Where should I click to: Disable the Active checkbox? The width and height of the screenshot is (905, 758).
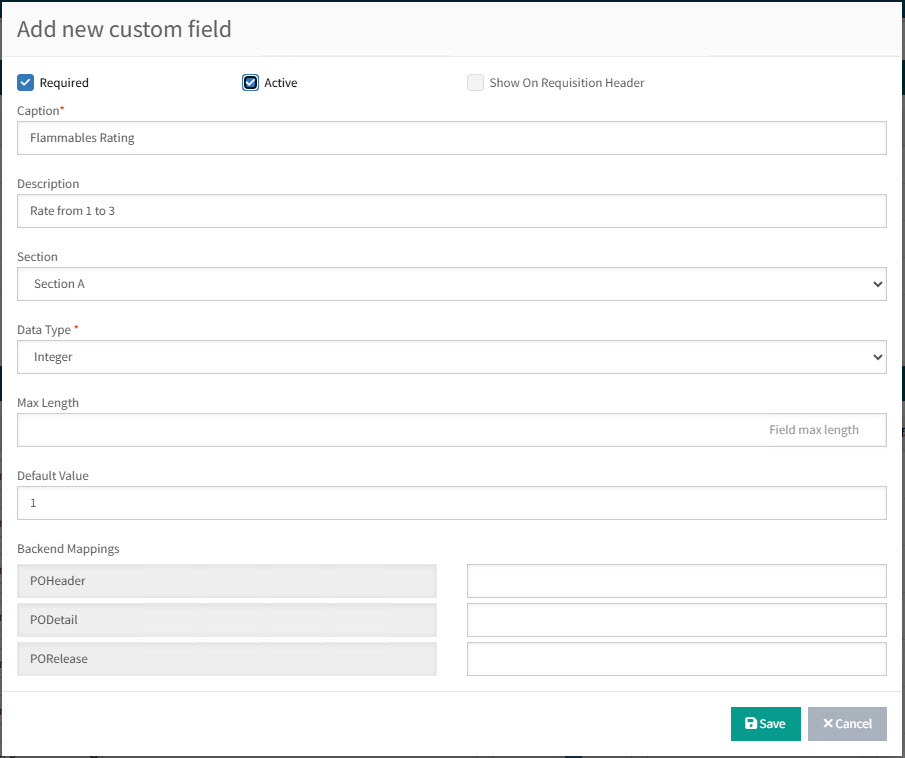[250, 82]
